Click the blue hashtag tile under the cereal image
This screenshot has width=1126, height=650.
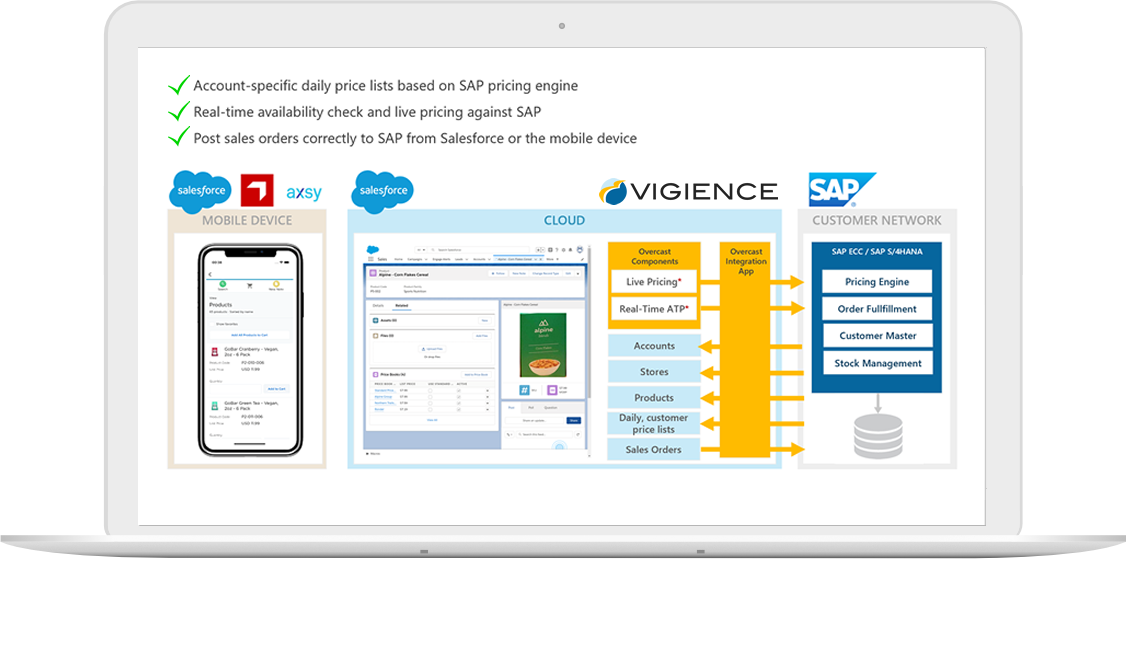(525, 390)
